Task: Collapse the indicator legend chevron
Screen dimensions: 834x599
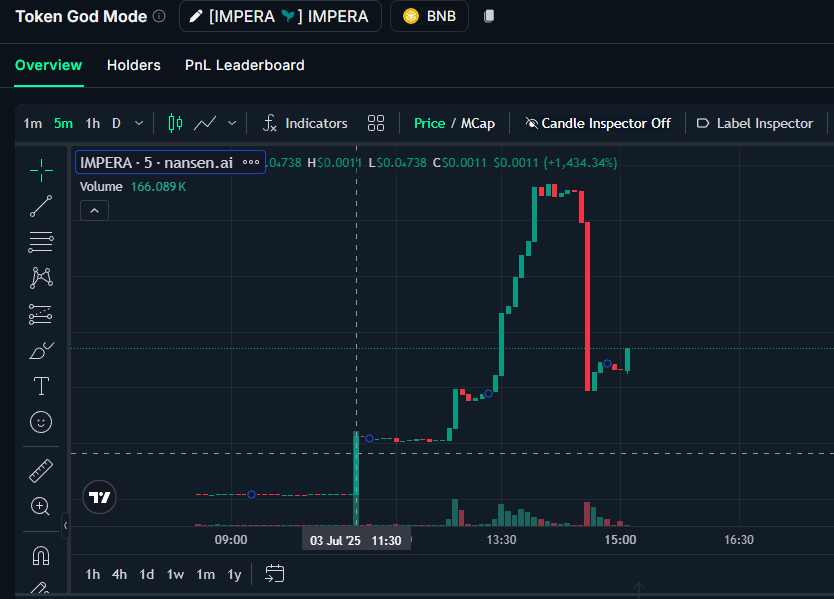Action: pyautogui.click(x=94, y=211)
